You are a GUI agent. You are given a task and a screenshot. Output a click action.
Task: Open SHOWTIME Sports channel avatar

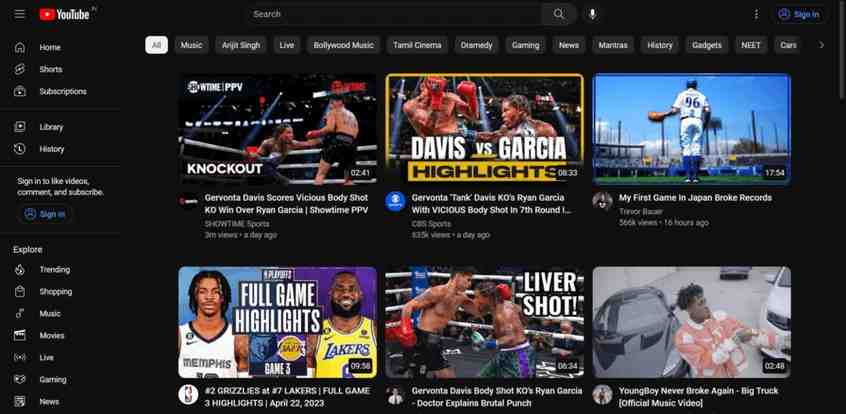[188, 201]
